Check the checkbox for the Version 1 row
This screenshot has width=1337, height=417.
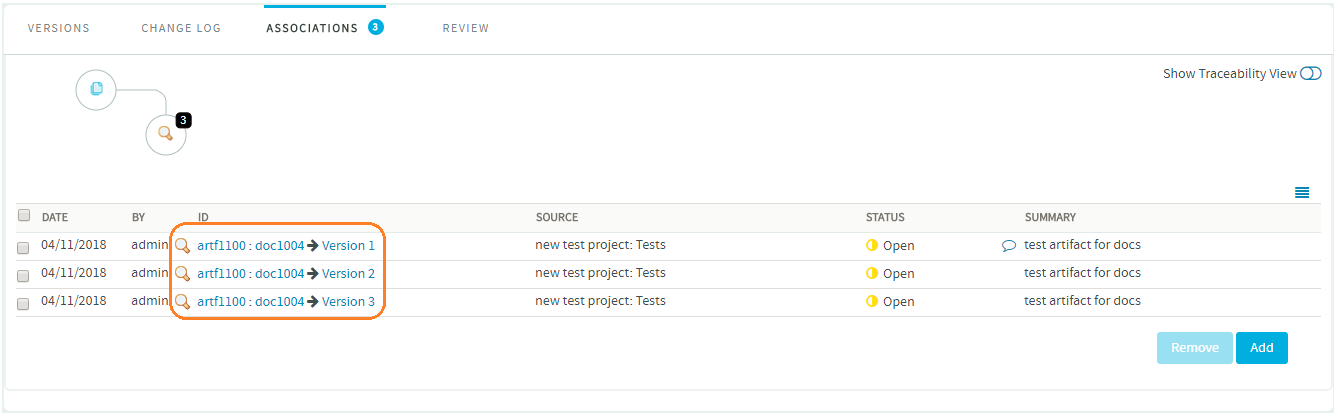click(24, 248)
